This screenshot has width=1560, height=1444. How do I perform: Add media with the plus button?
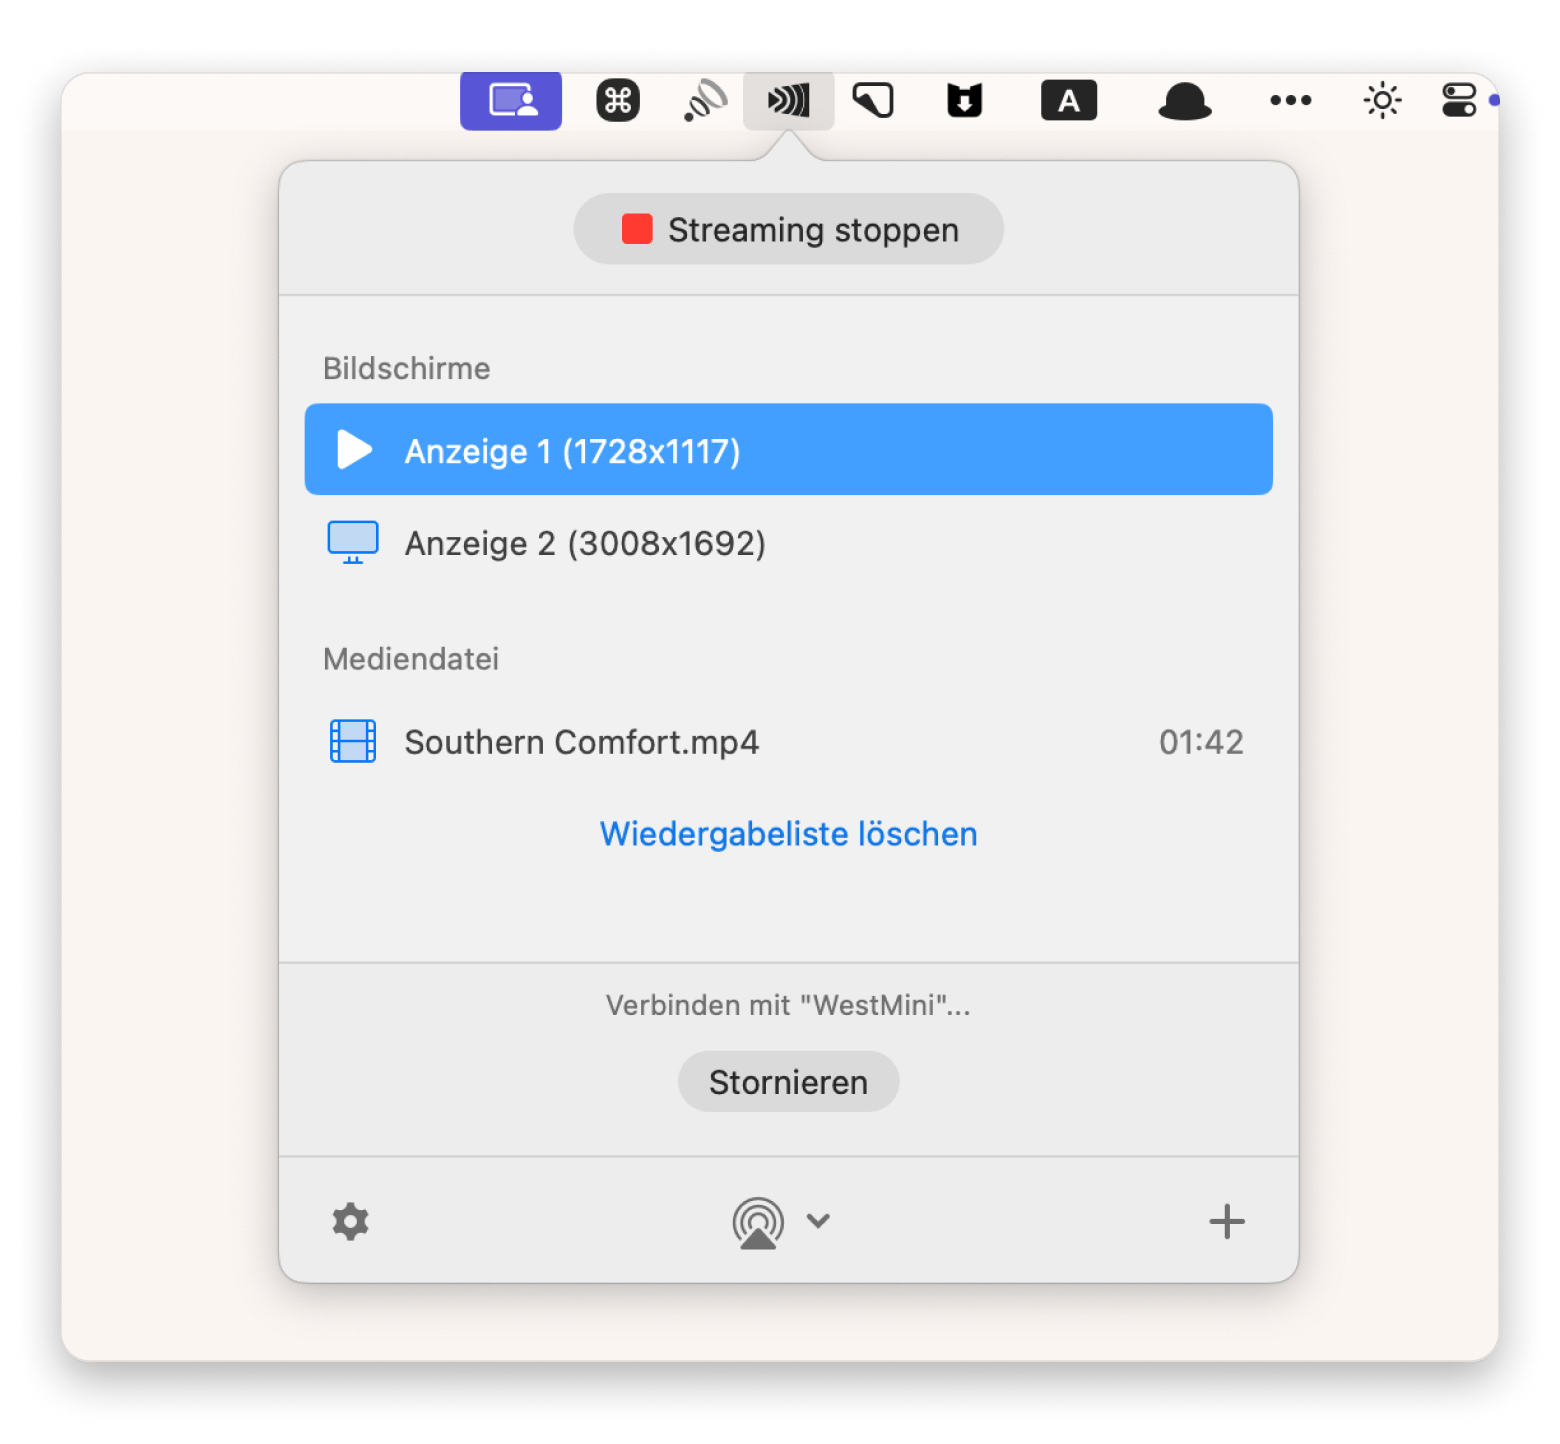tap(1226, 1221)
